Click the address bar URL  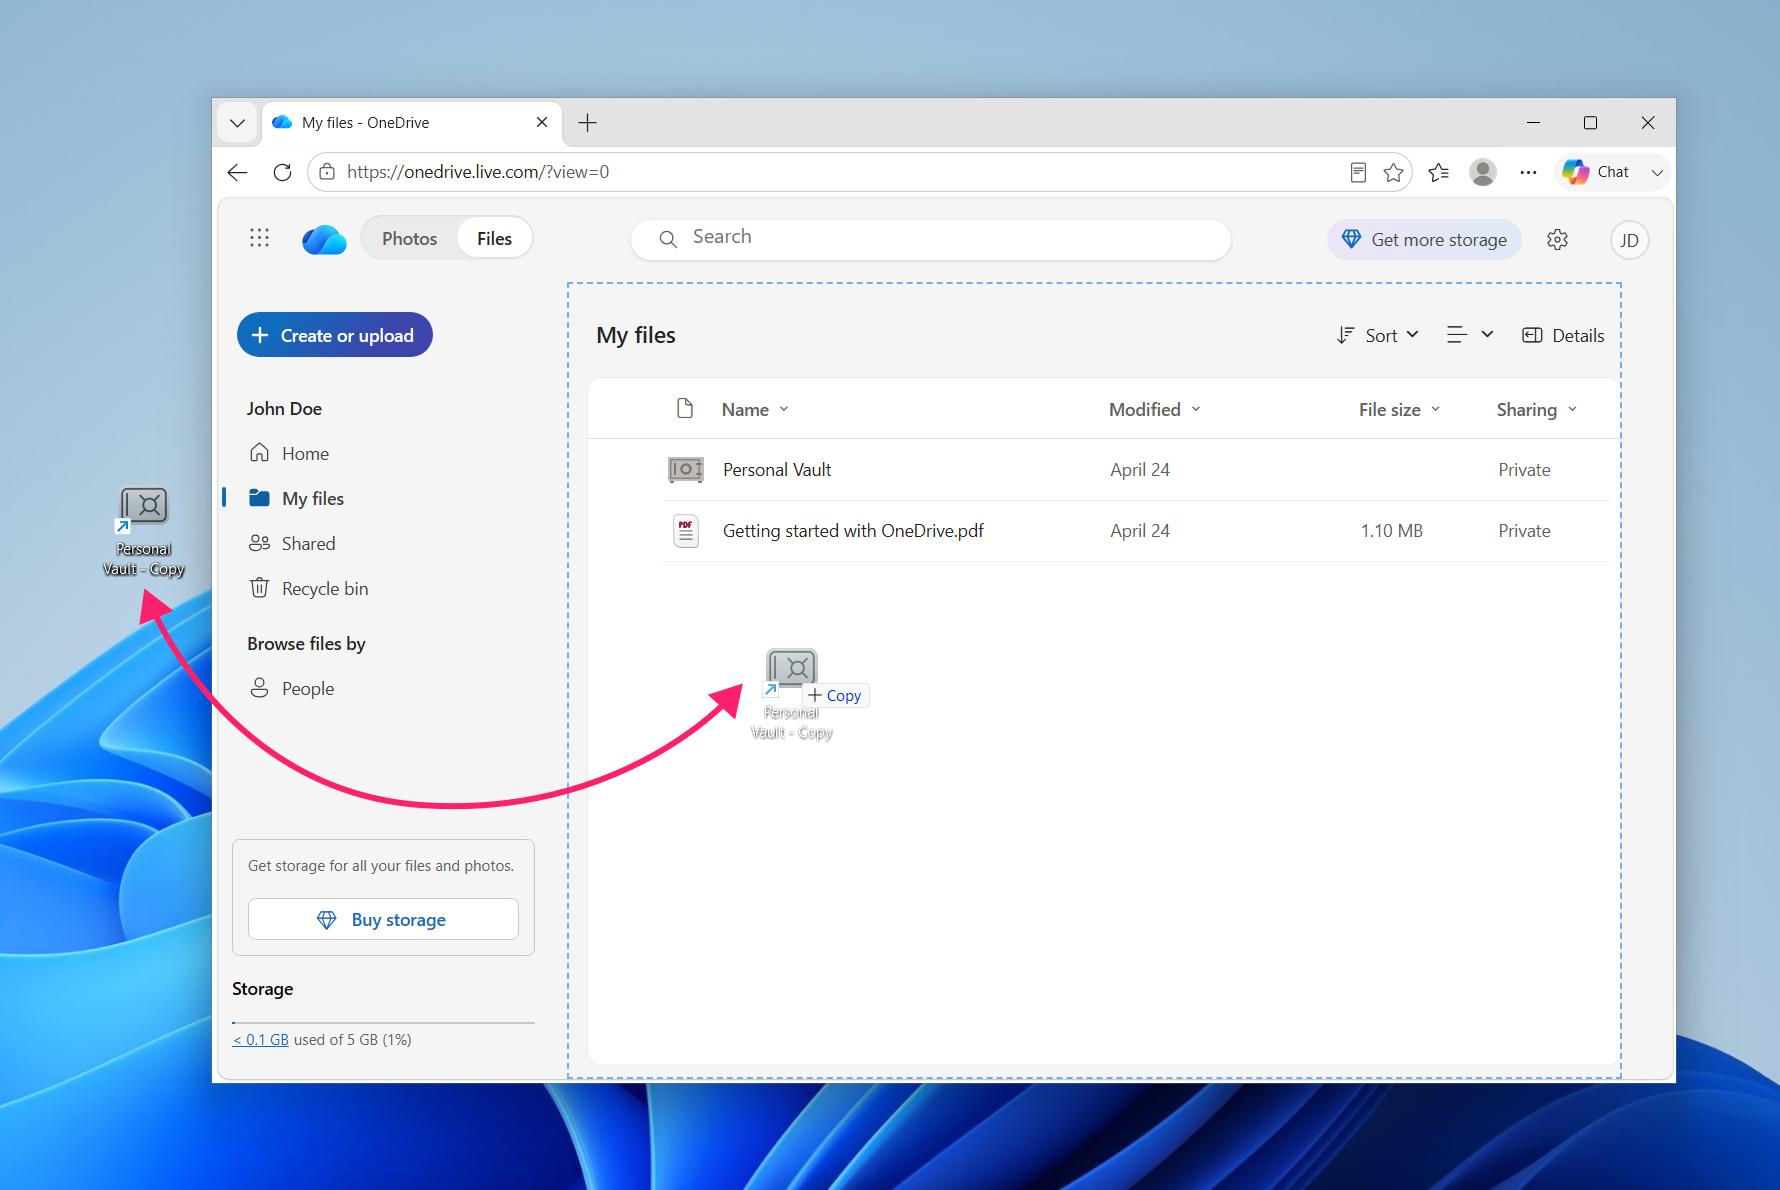[478, 172]
